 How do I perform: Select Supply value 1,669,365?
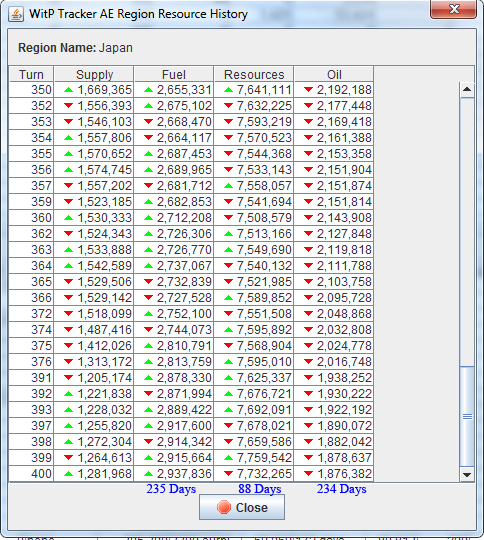click(x=94, y=90)
